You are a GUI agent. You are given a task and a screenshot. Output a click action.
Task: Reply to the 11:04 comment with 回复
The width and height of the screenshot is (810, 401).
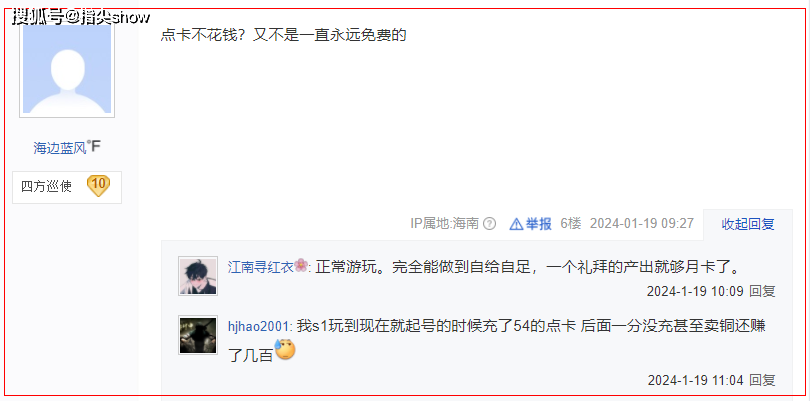click(x=762, y=381)
